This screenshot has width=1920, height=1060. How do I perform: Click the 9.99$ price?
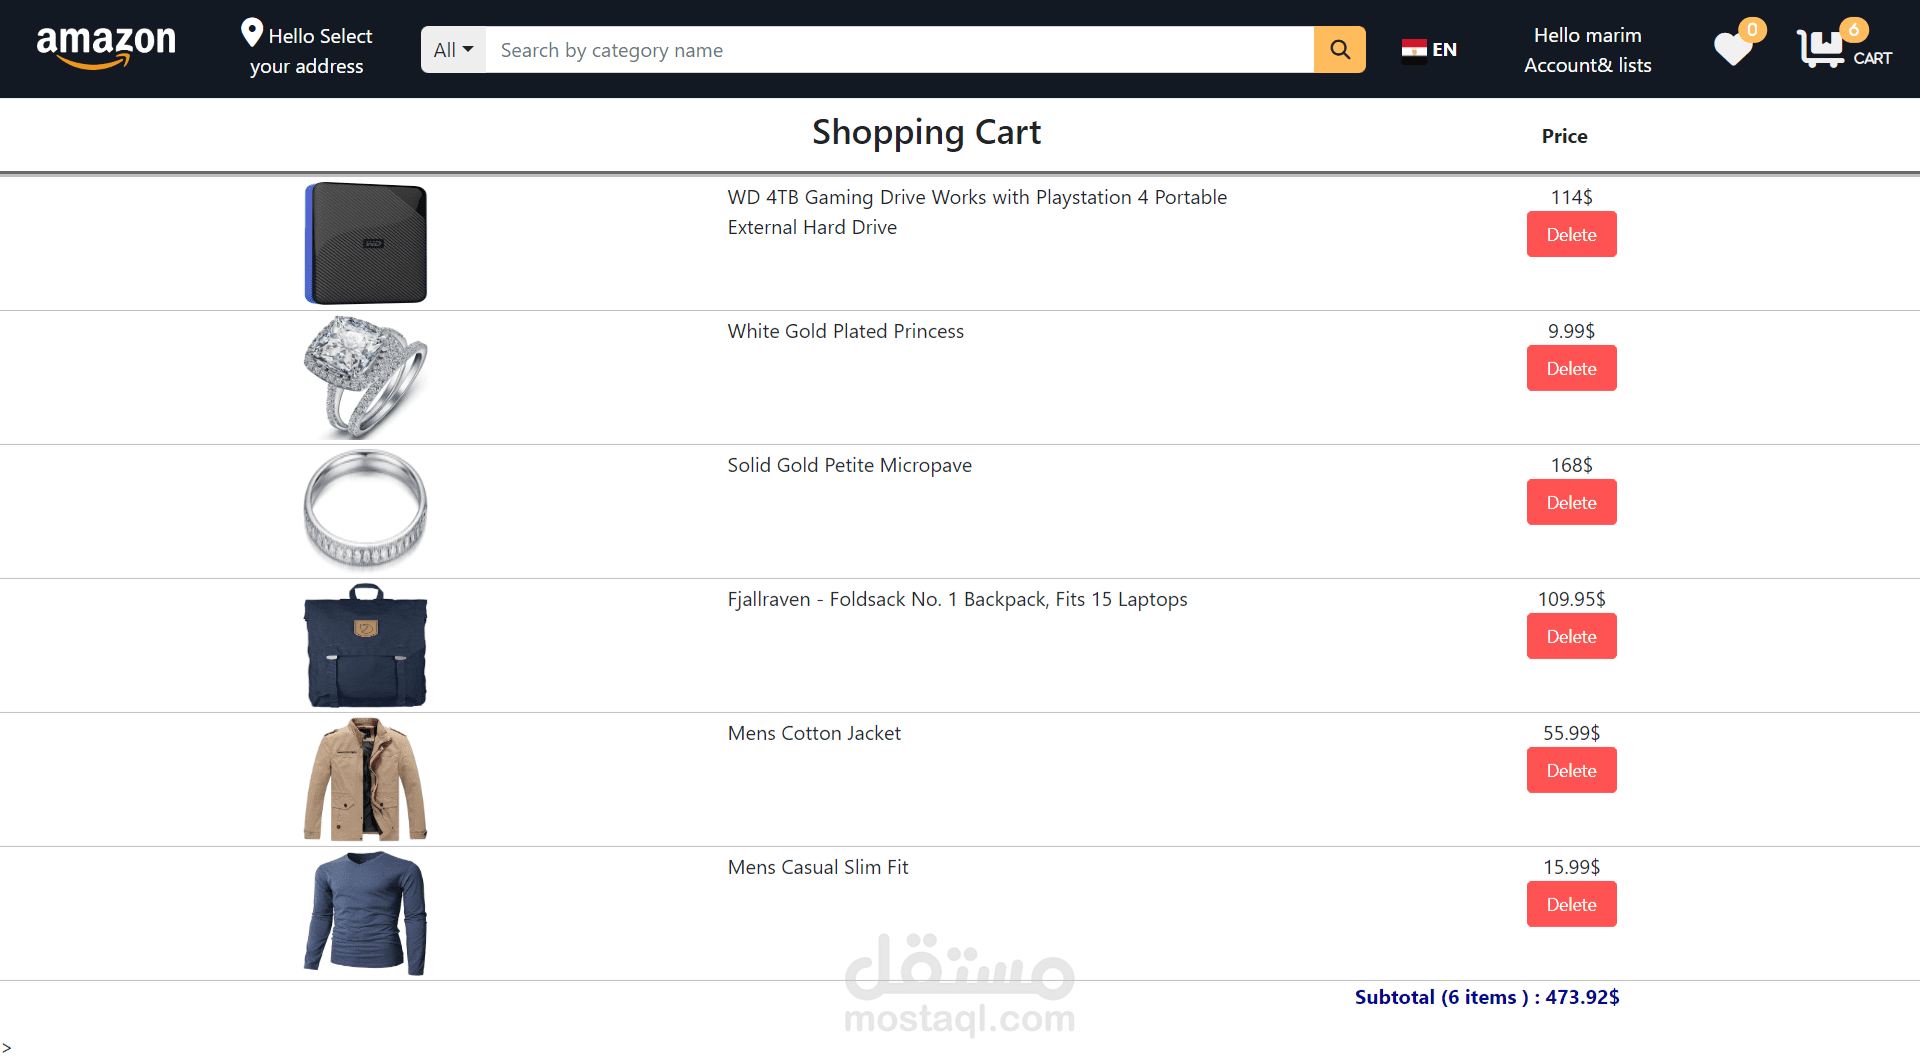[1571, 331]
